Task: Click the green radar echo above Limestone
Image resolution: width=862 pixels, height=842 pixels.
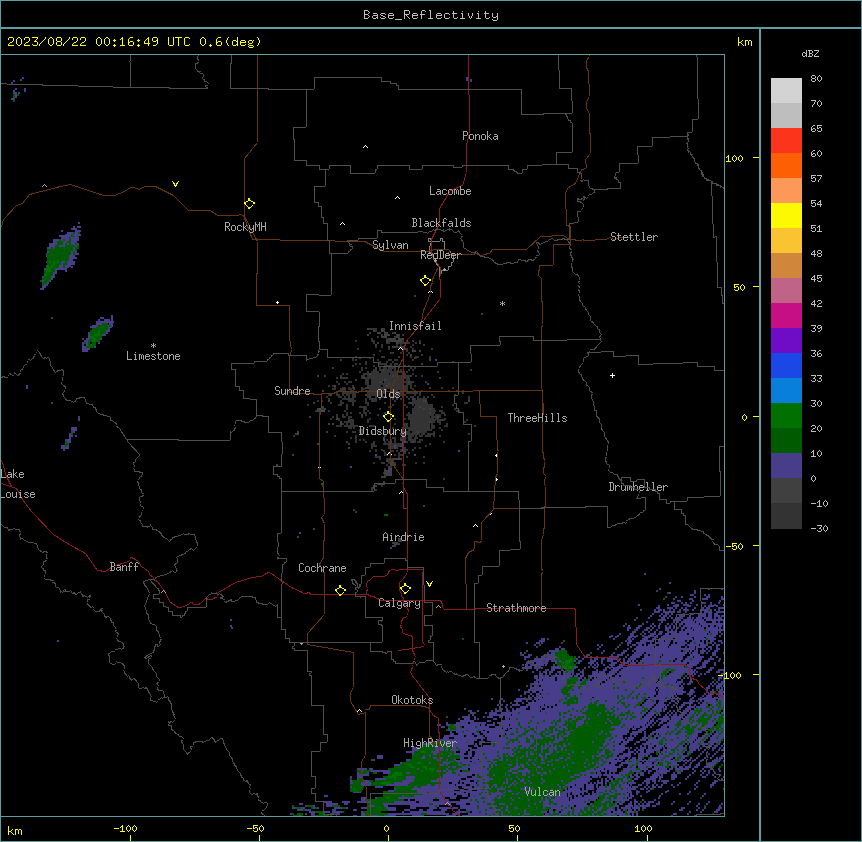Action: (x=97, y=334)
